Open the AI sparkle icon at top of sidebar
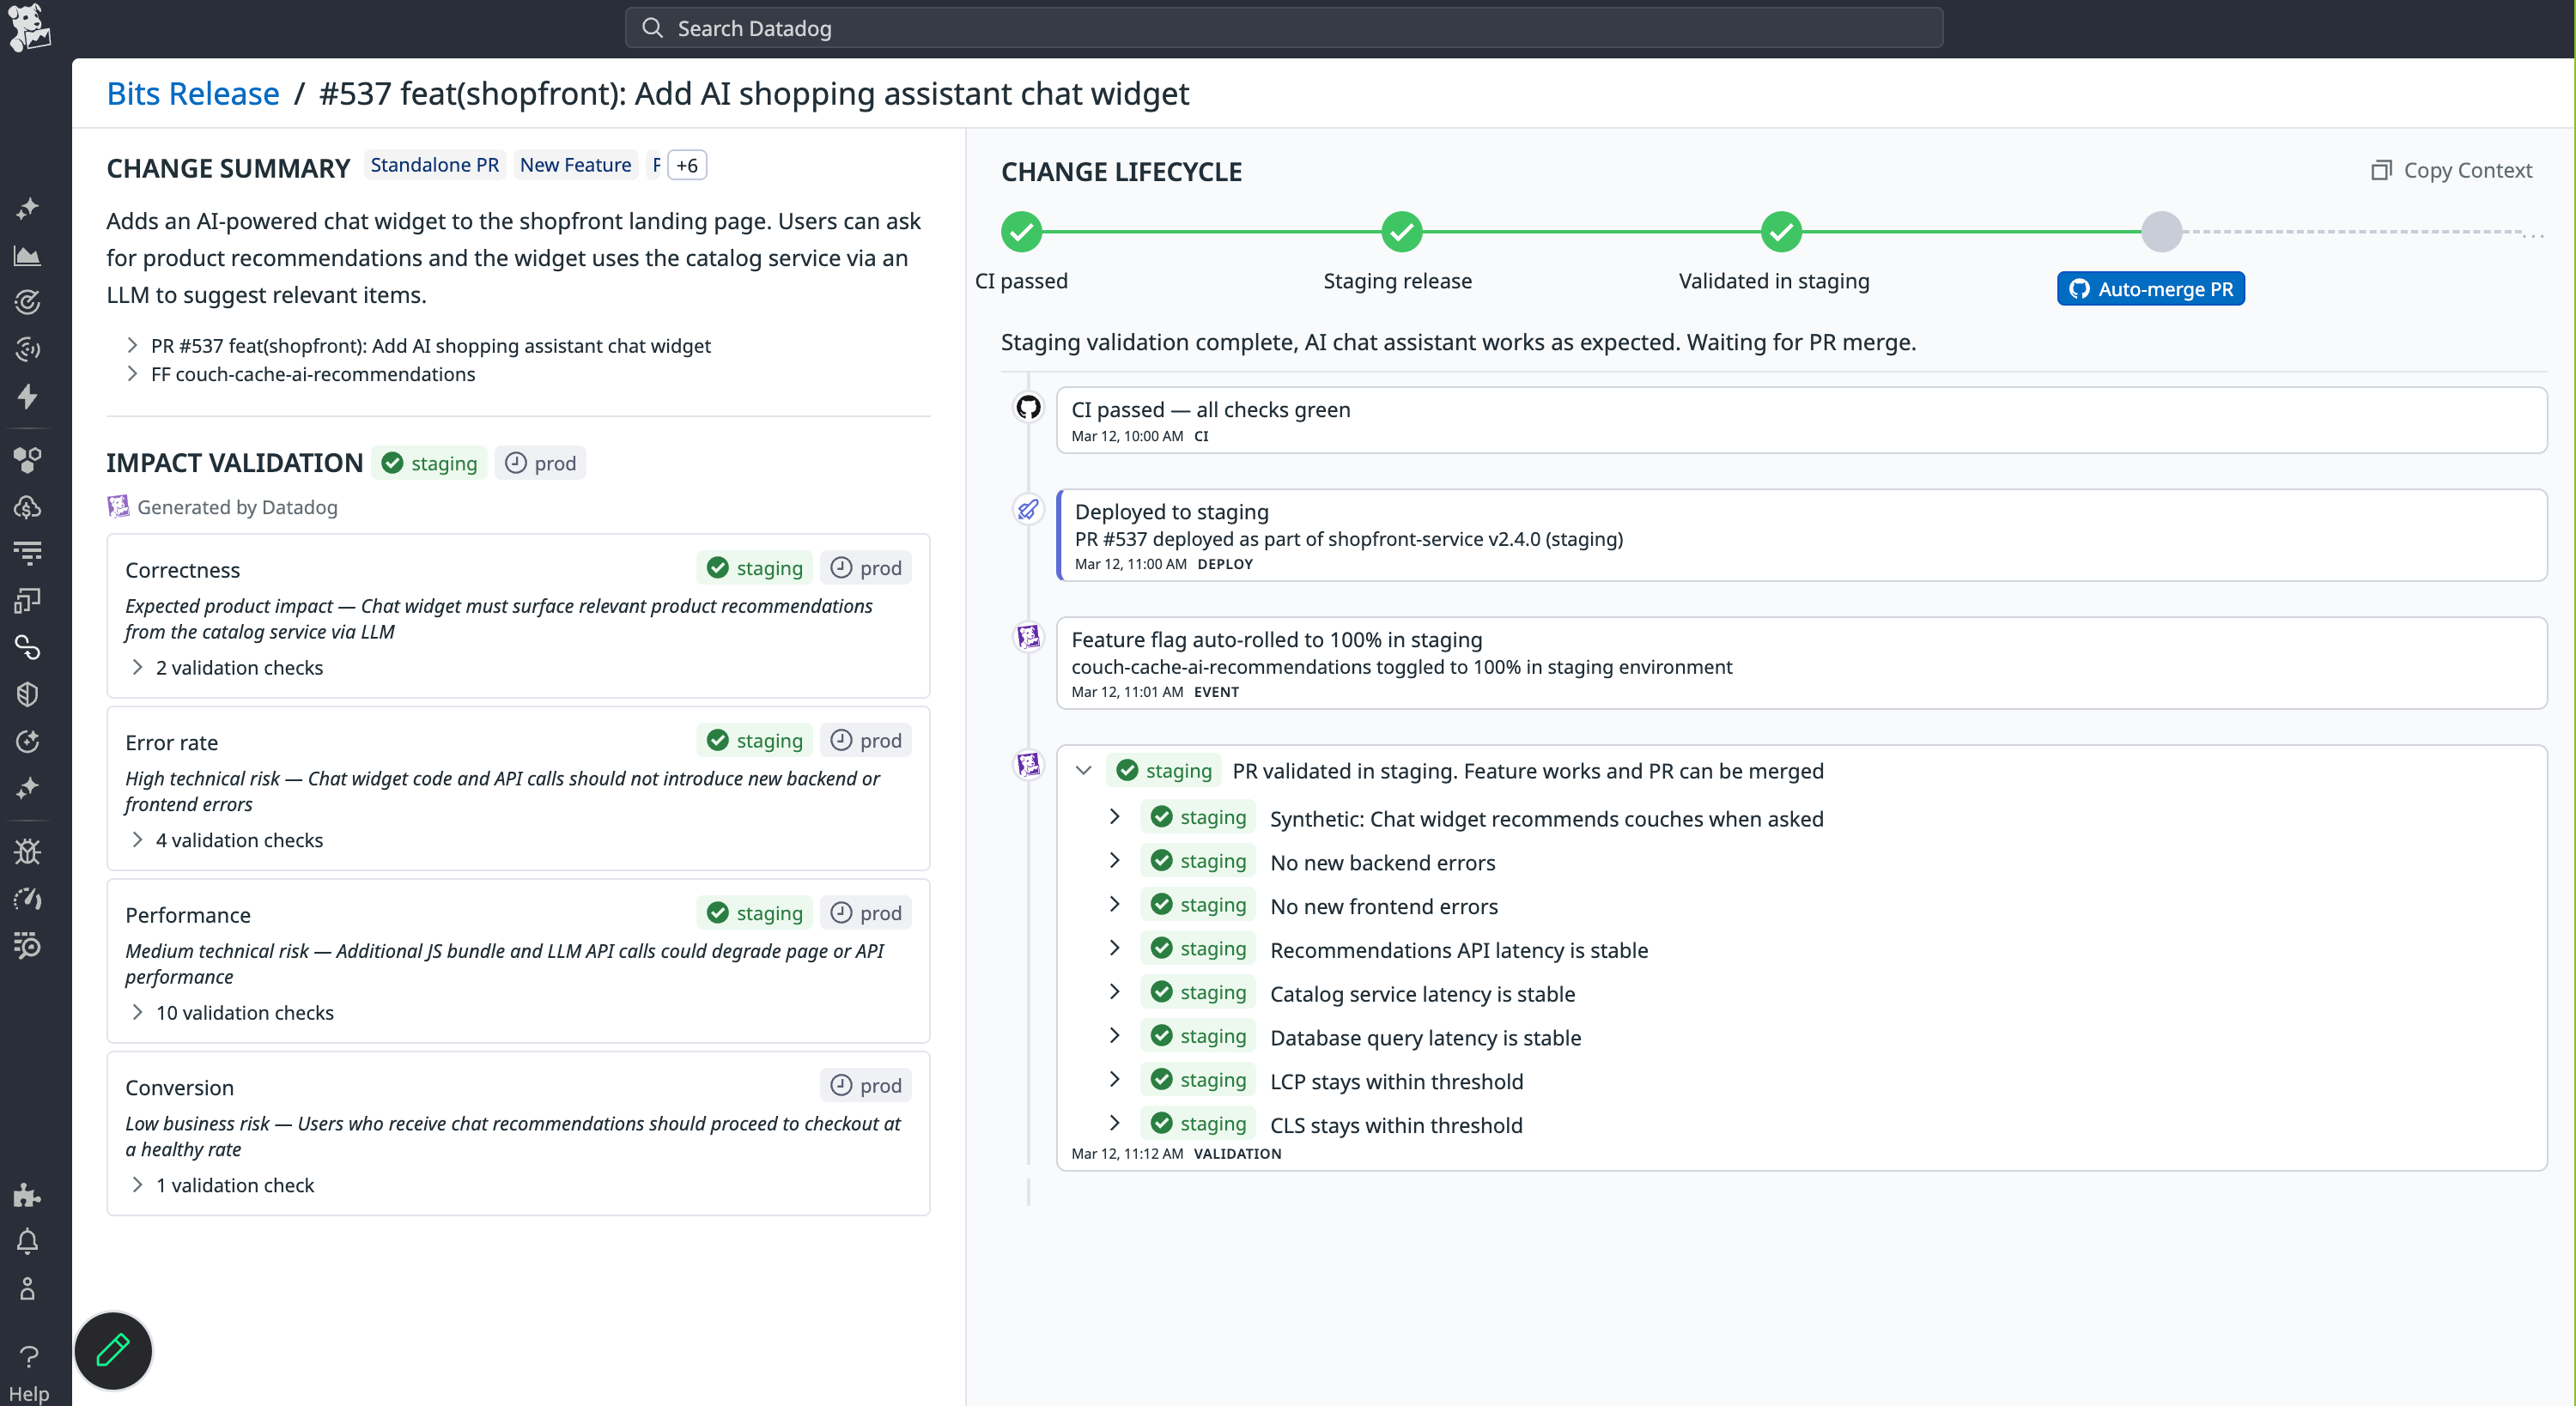The height and width of the screenshot is (1406, 2576). point(28,208)
